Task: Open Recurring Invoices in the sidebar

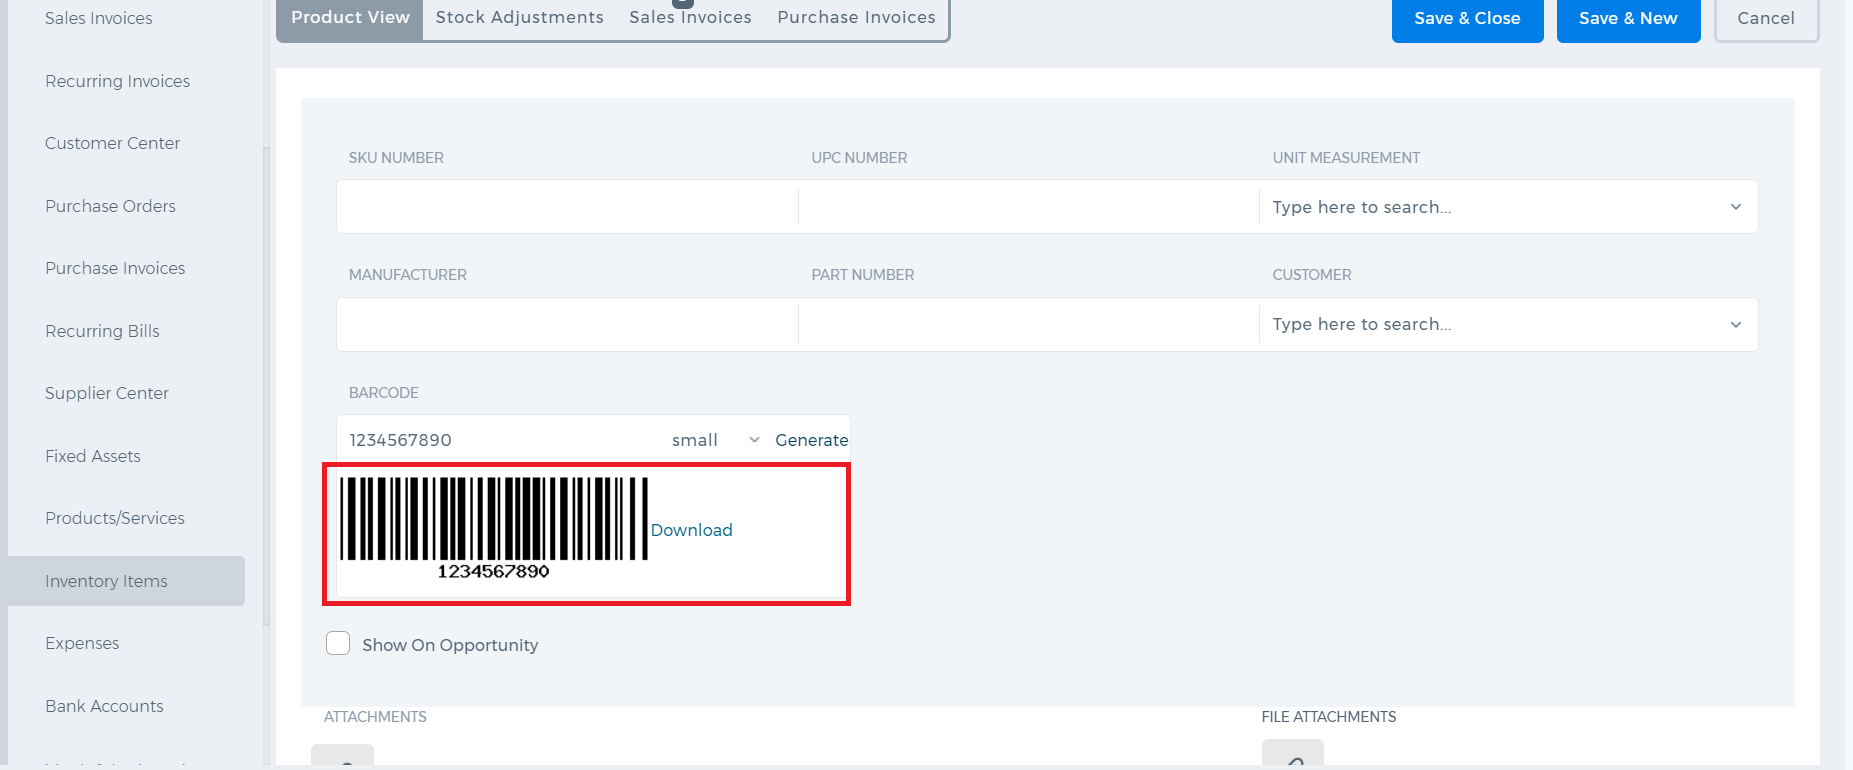Action: pyautogui.click(x=117, y=81)
